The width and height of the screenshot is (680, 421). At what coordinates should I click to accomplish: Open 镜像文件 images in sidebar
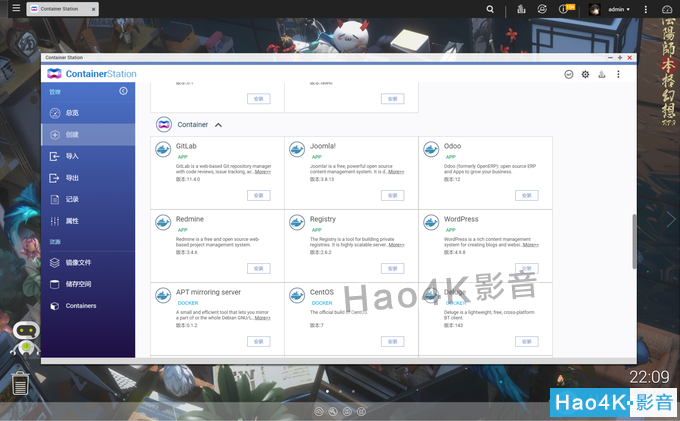(x=88, y=262)
